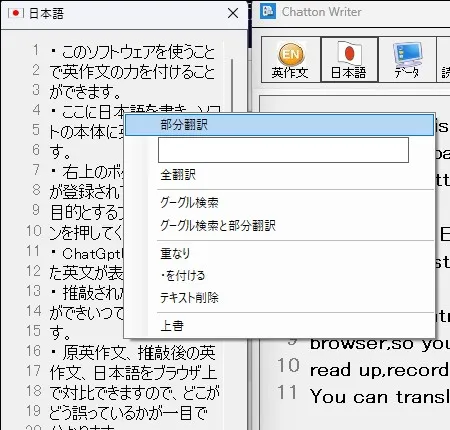Screen dimensions: 450x430
Task: Open the データ monitor toolbar button
Action: [407, 59]
